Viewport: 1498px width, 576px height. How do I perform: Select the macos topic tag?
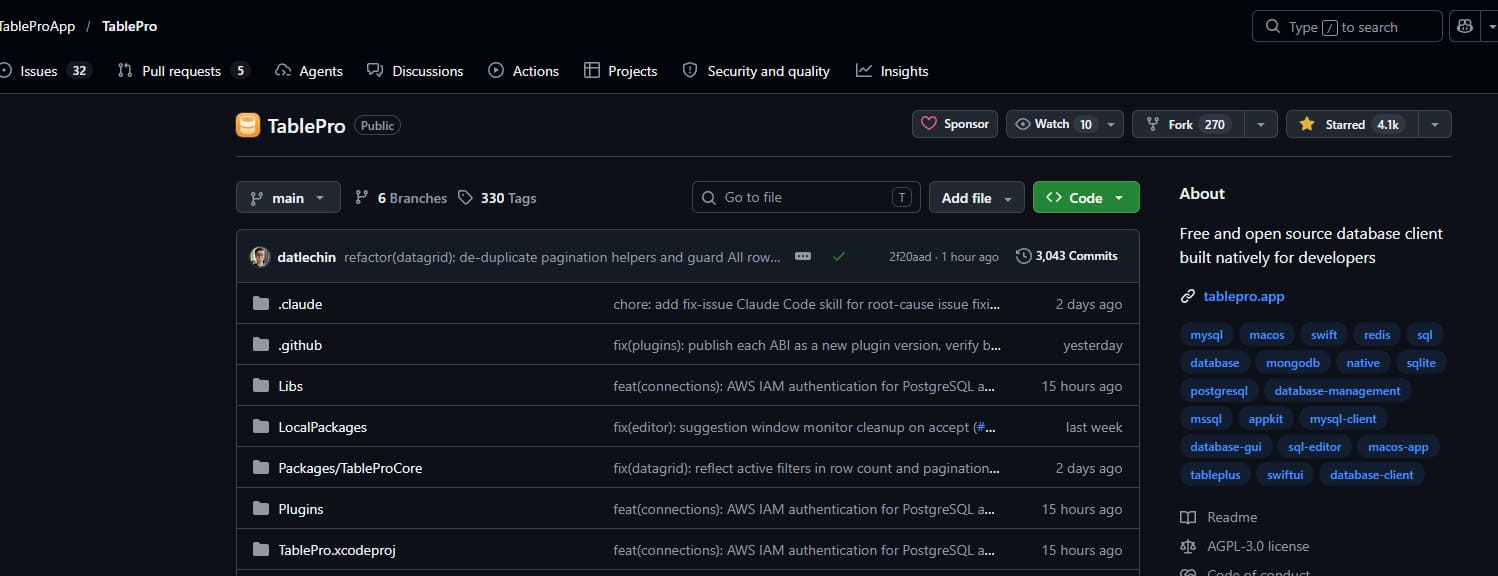click(1267, 335)
